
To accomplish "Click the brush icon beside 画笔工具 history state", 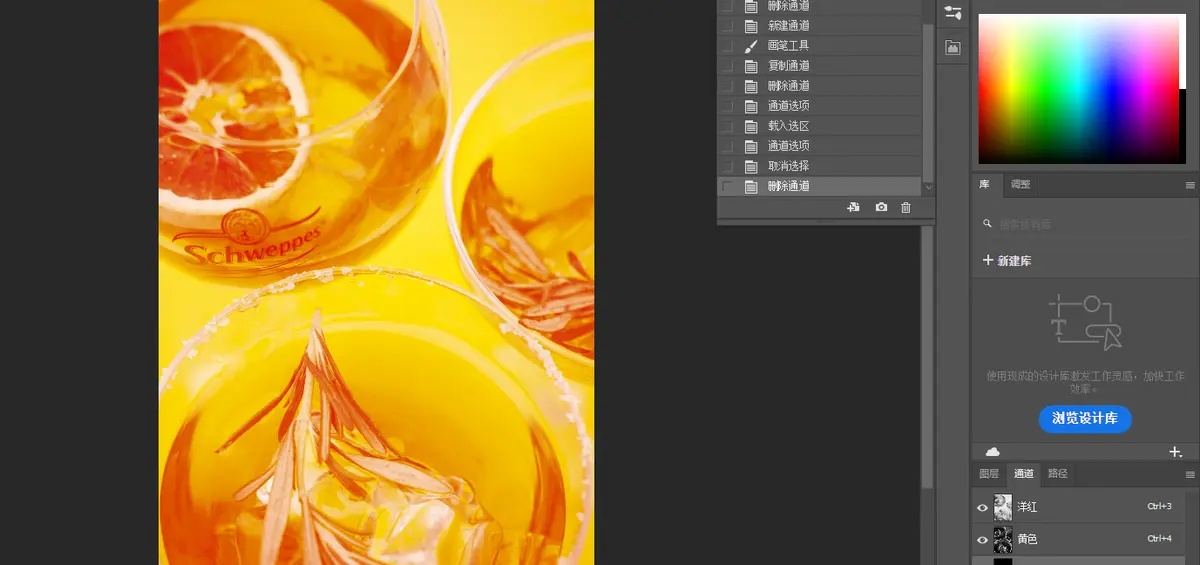I will pyautogui.click(x=751, y=46).
